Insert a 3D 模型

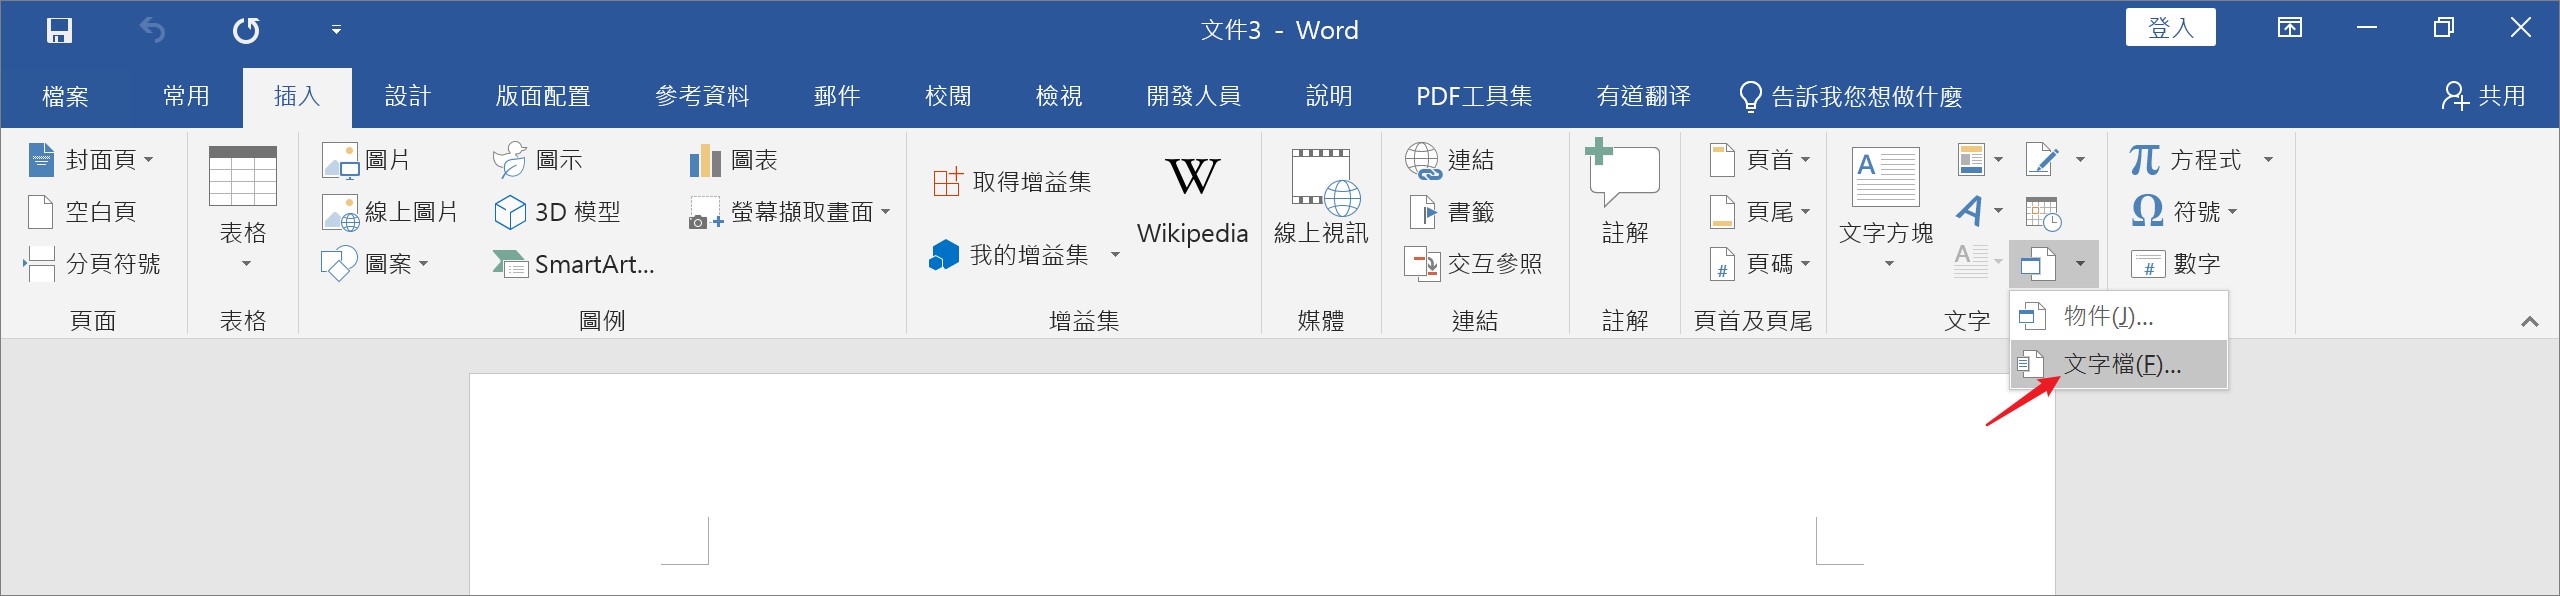(x=558, y=212)
